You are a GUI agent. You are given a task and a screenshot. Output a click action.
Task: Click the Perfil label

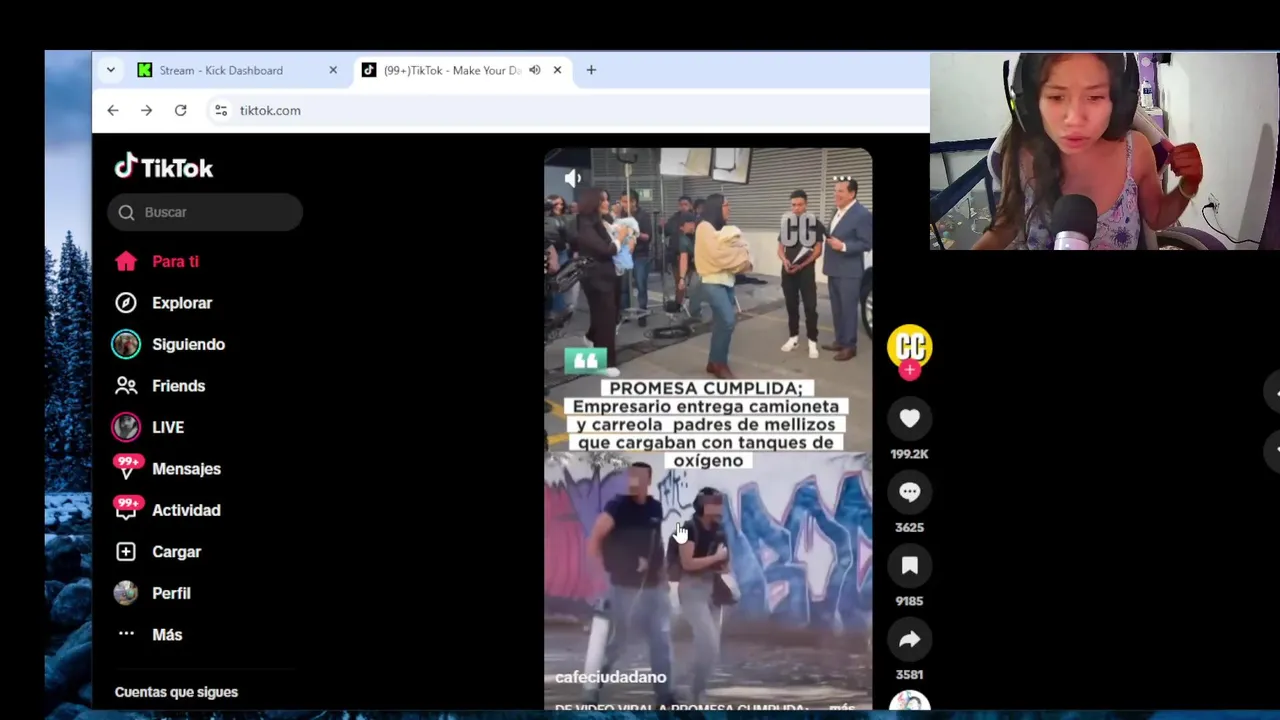(x=171, y=593)
